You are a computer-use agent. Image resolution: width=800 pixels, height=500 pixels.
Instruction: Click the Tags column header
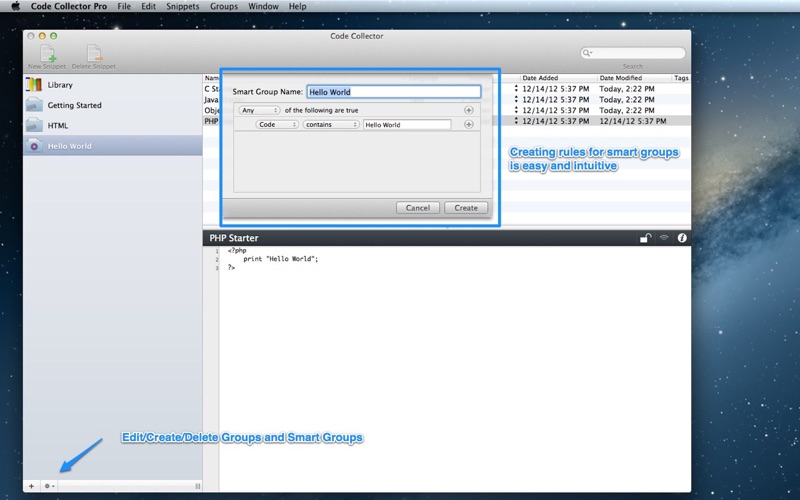coord(681,78)
